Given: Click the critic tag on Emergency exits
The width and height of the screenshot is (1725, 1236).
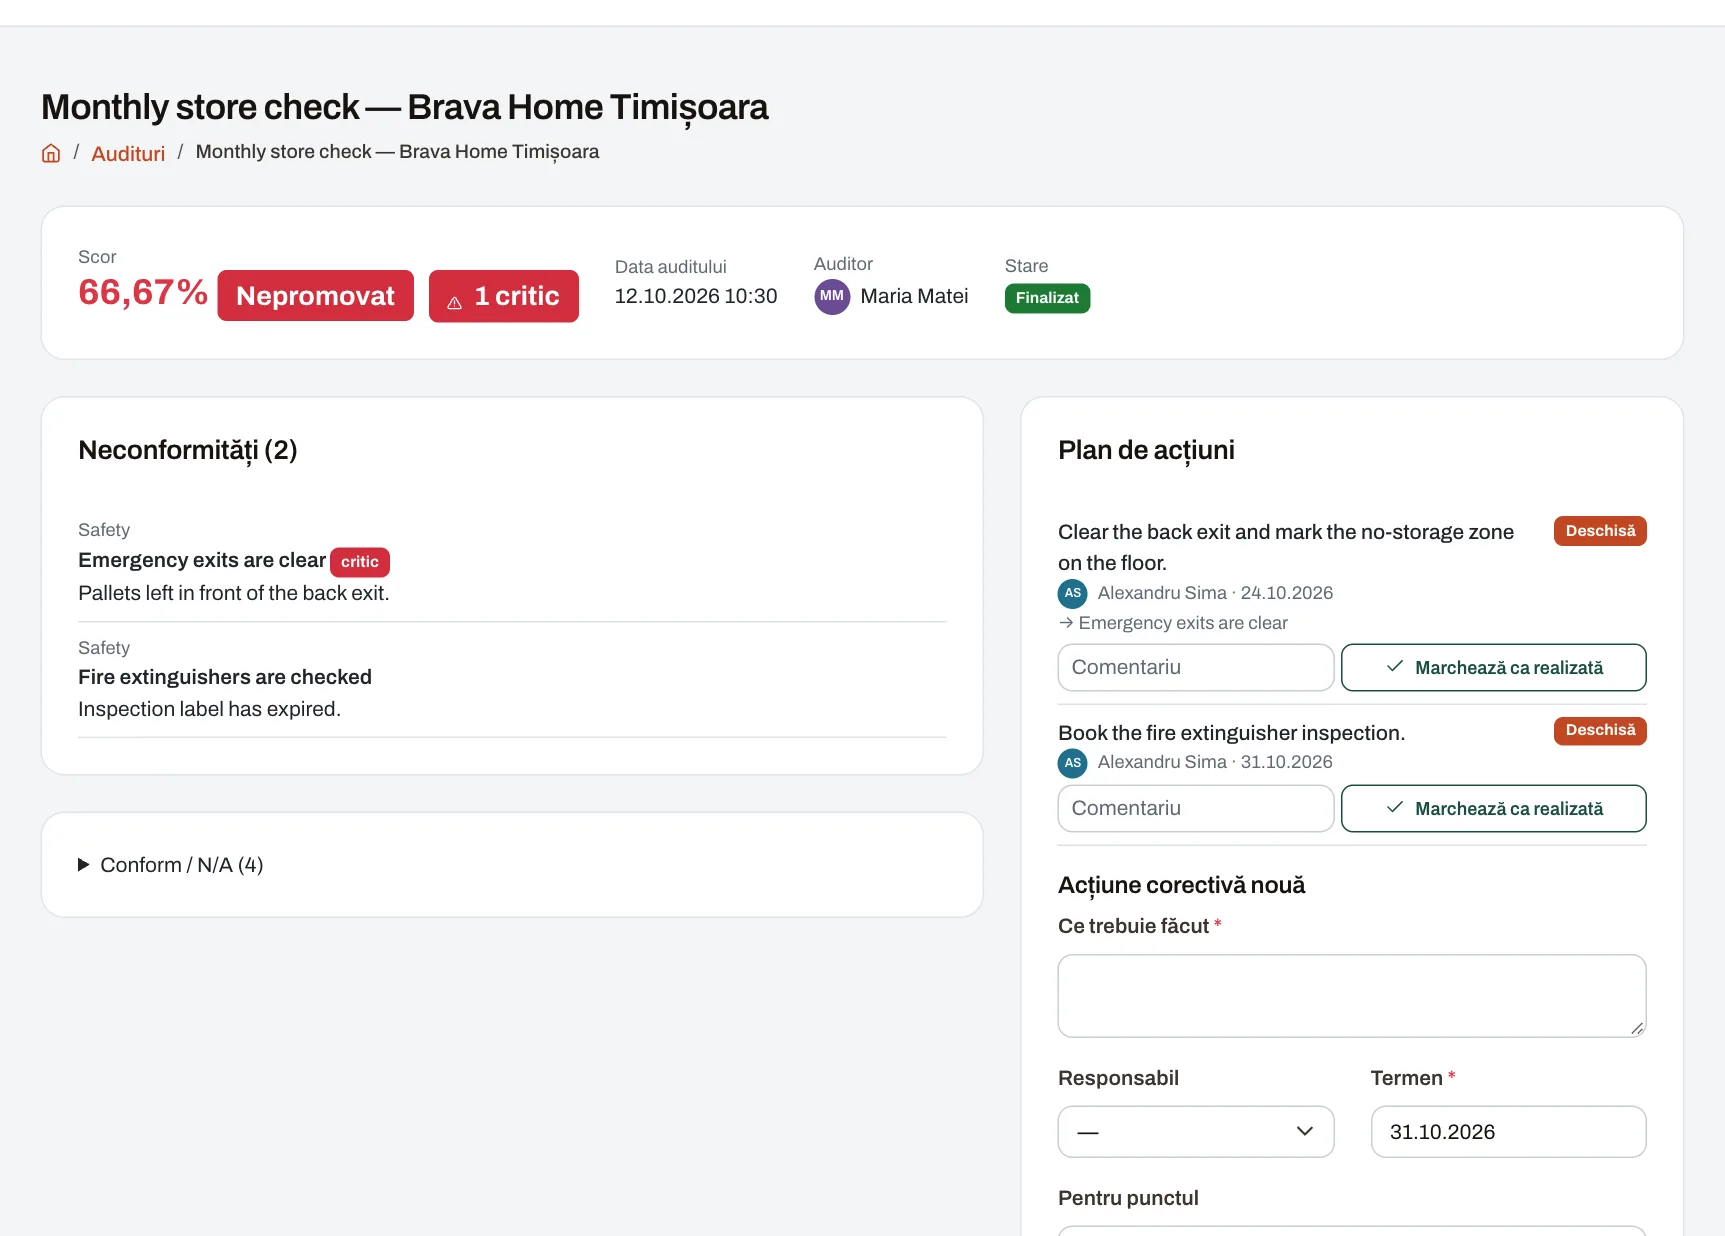Looking at the screenshot, I should tap(360, 562).
